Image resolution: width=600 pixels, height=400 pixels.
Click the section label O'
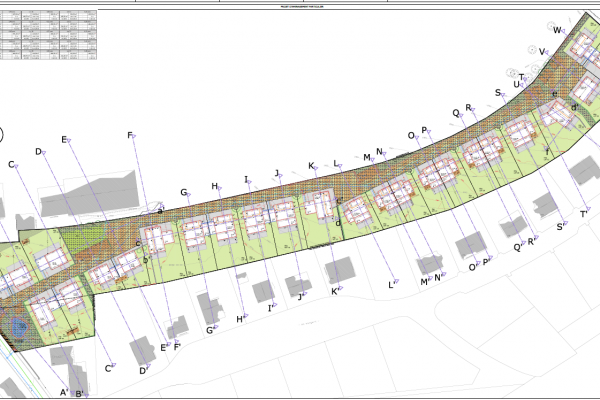[x=473, y=267]
